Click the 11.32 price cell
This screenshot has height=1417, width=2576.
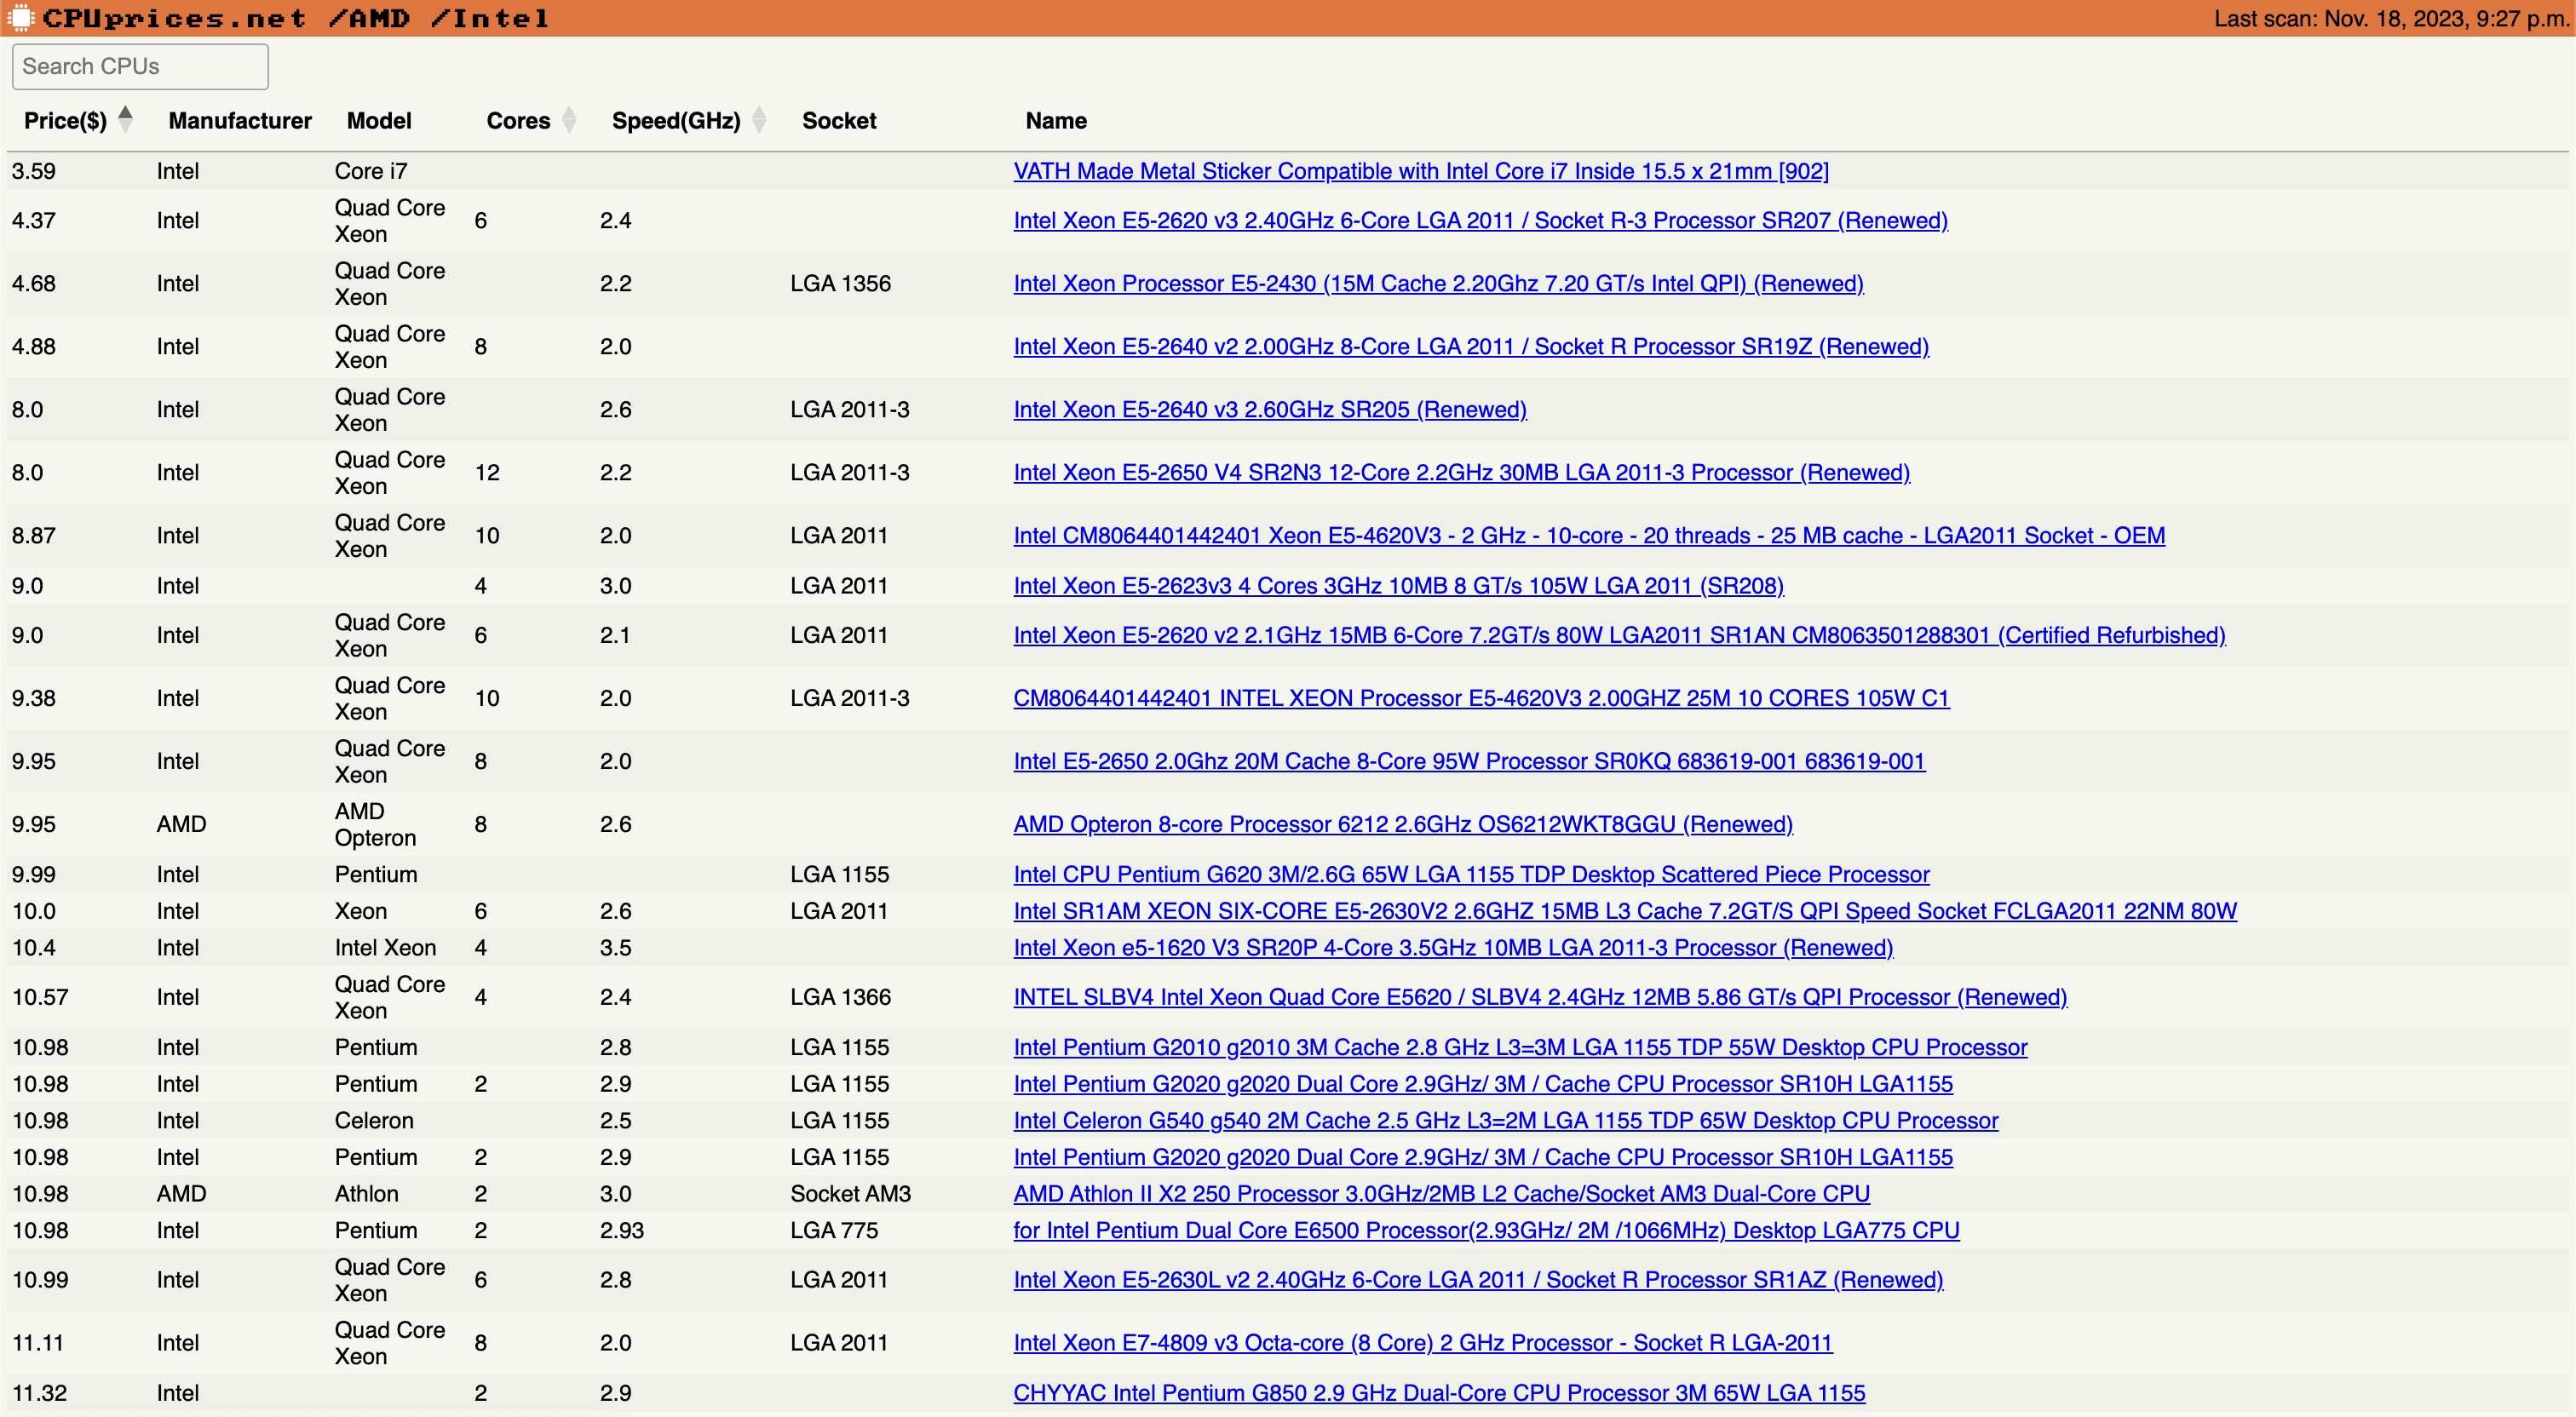(x=39, y=1392)
